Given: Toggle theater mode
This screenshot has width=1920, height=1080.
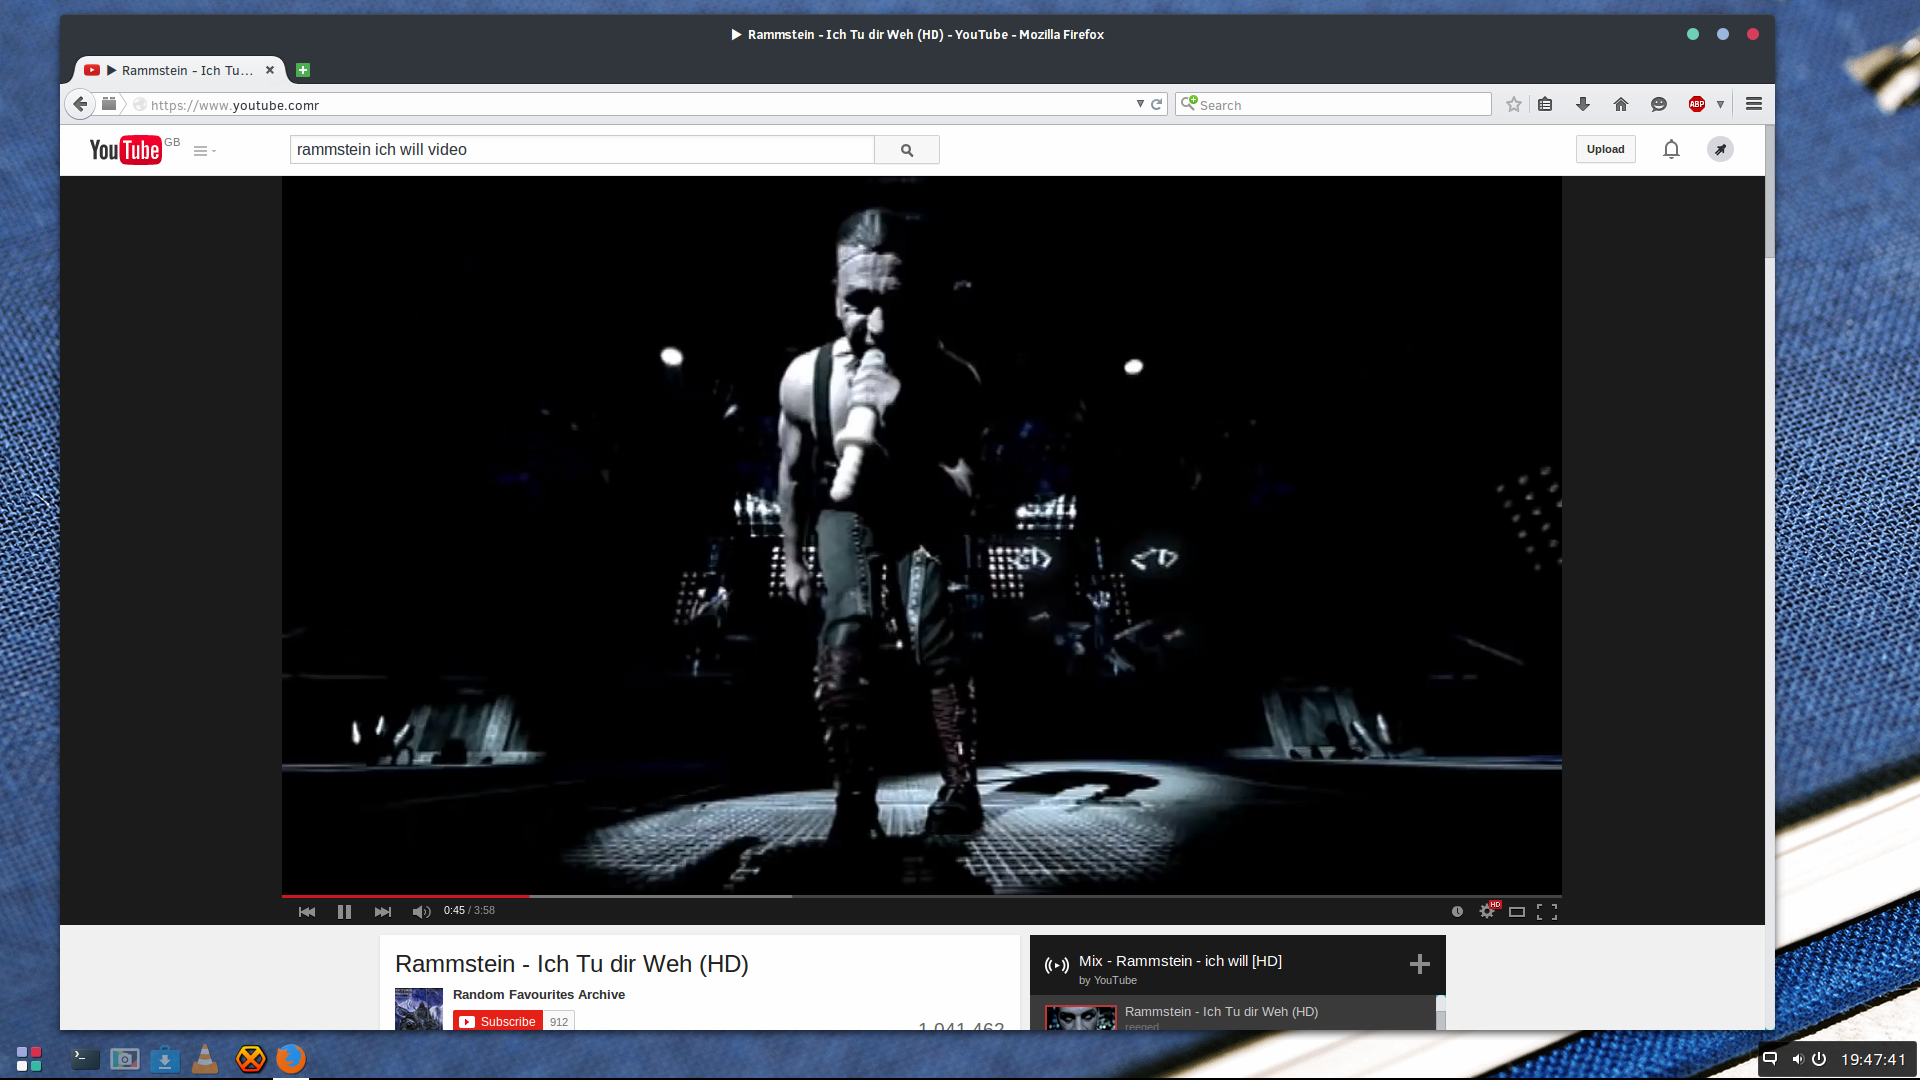Looking at the screenshot, I should click(x=1517, y=911).
